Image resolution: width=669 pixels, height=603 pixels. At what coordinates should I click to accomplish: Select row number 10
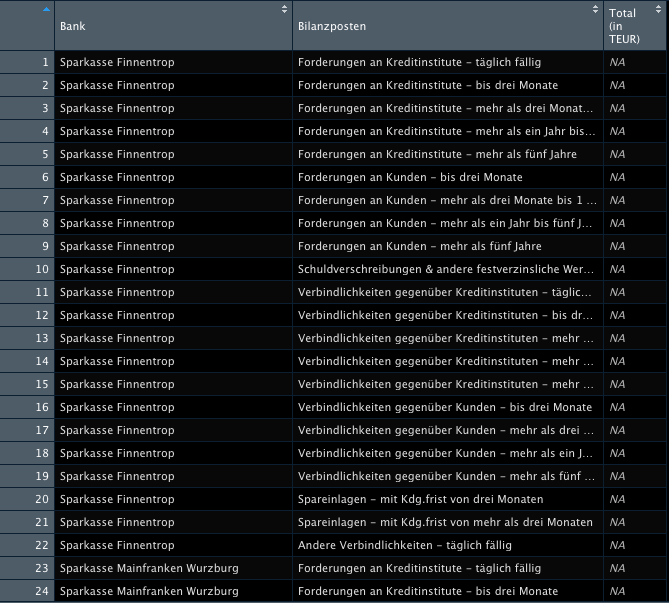pos(41,269)
